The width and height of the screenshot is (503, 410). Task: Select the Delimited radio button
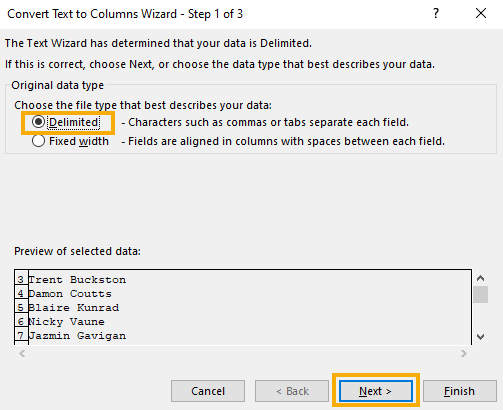pyautogui.click(x=38, y=122)
